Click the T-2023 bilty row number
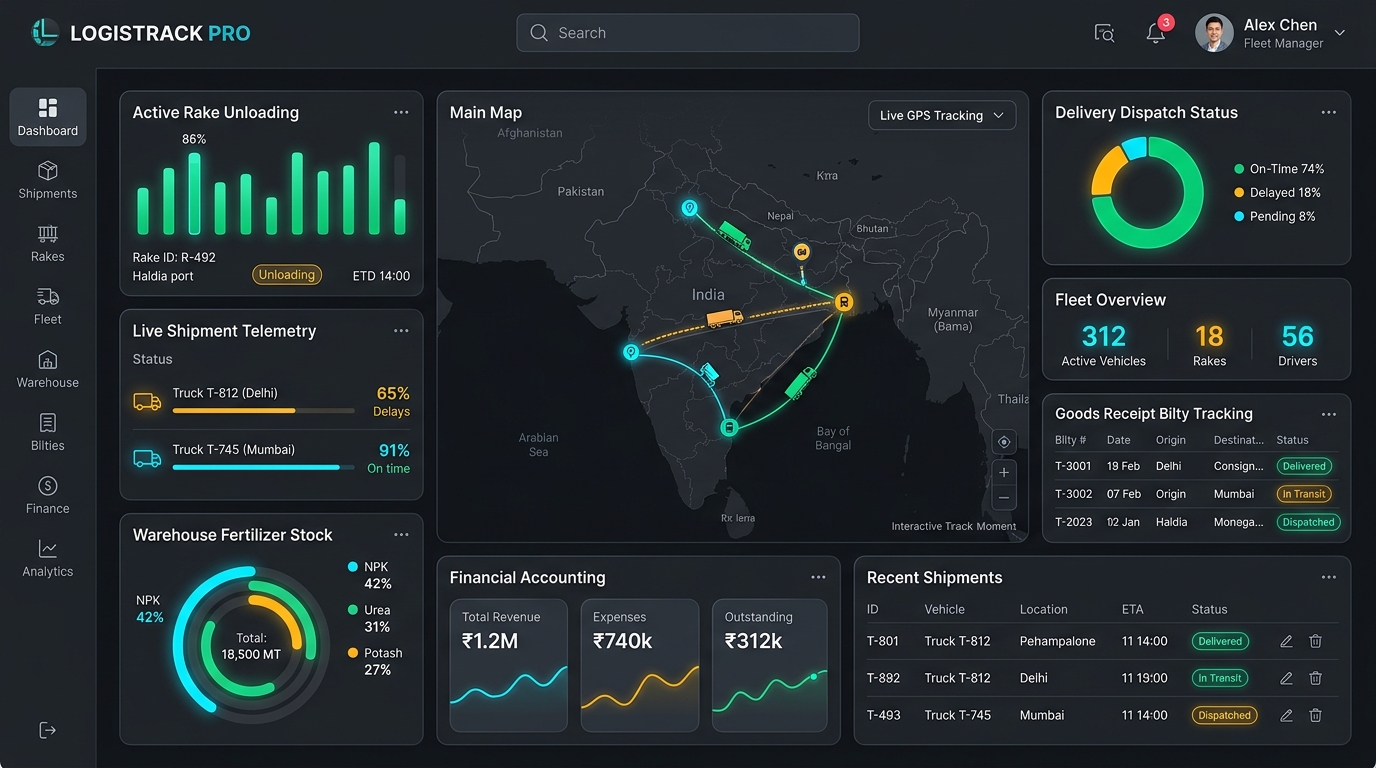Viewport: 1376px width, 768px height. (x=1074, y=522)
